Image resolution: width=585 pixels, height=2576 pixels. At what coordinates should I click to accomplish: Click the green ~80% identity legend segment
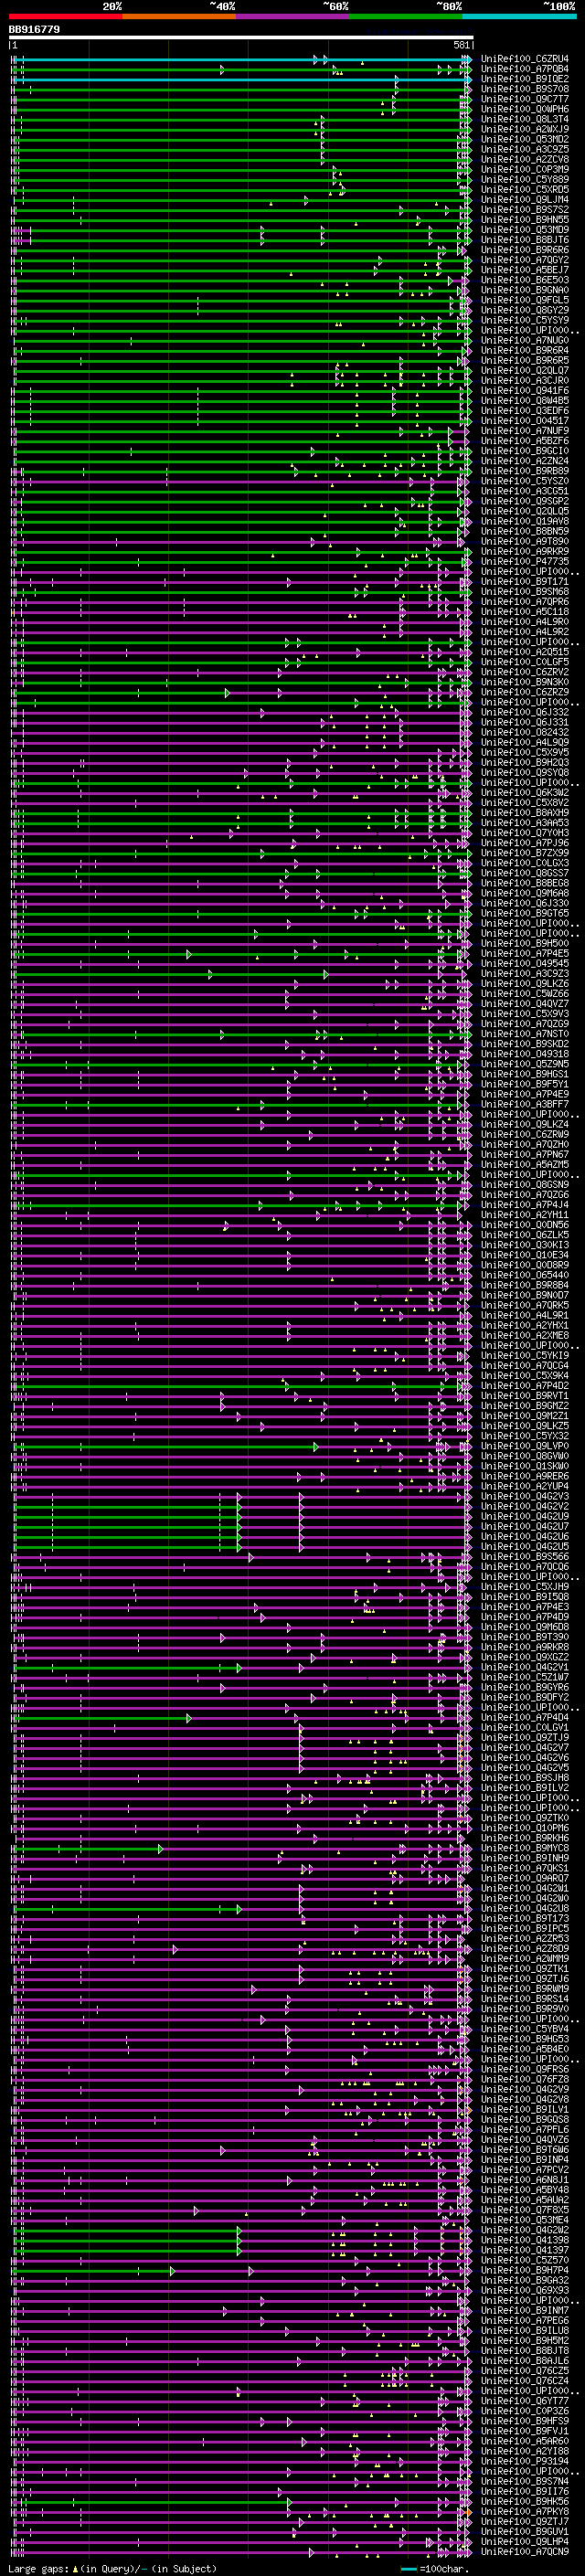coord(406,17)
